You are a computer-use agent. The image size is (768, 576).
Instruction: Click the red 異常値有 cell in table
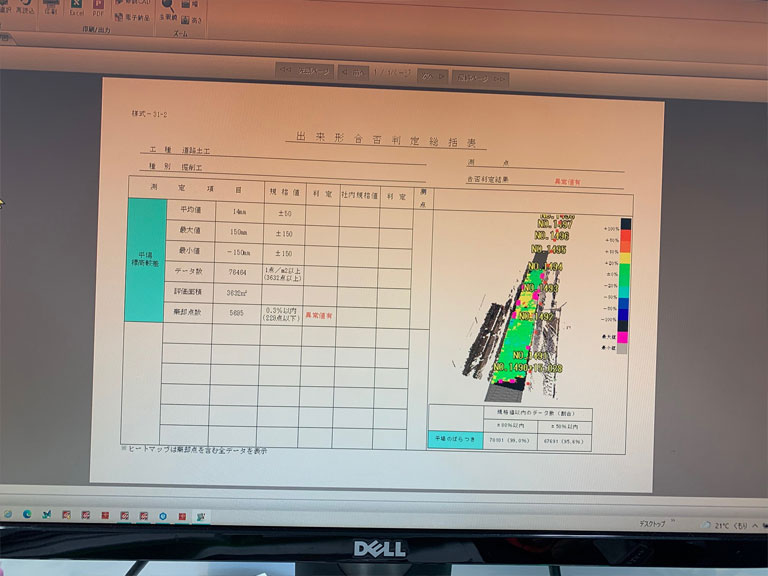click(x=319, y=315)
